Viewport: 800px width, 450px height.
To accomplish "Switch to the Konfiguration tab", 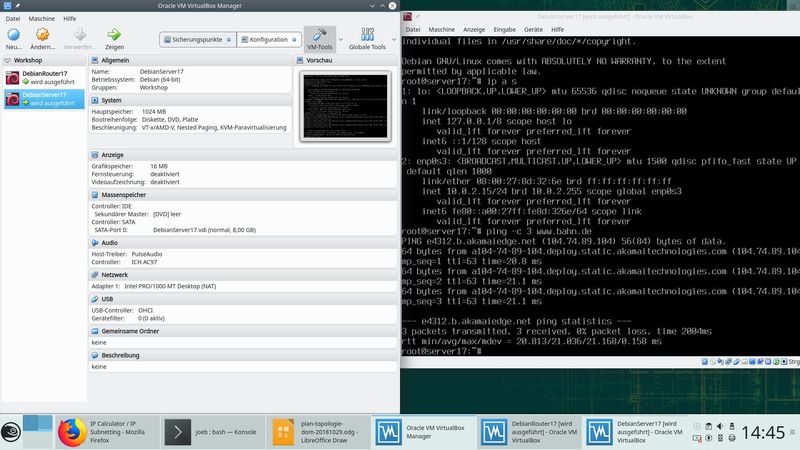I will [x=268, y=39].
